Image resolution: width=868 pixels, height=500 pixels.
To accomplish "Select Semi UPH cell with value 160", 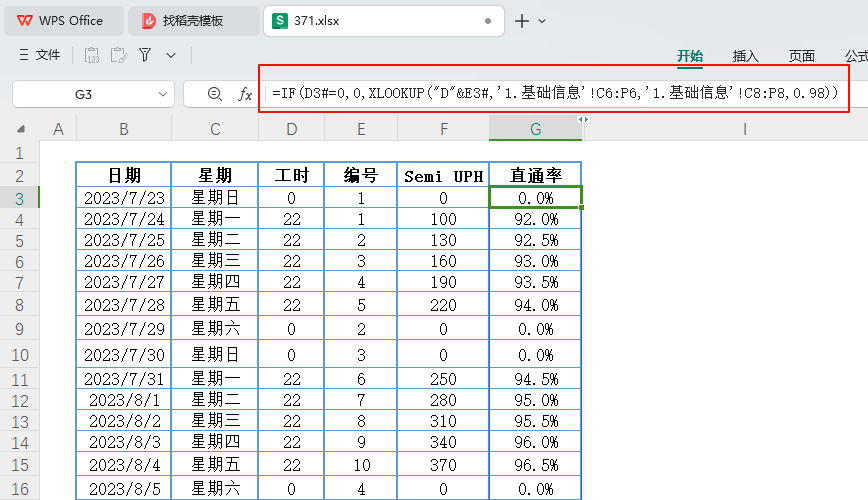I will tap(443, 261).
